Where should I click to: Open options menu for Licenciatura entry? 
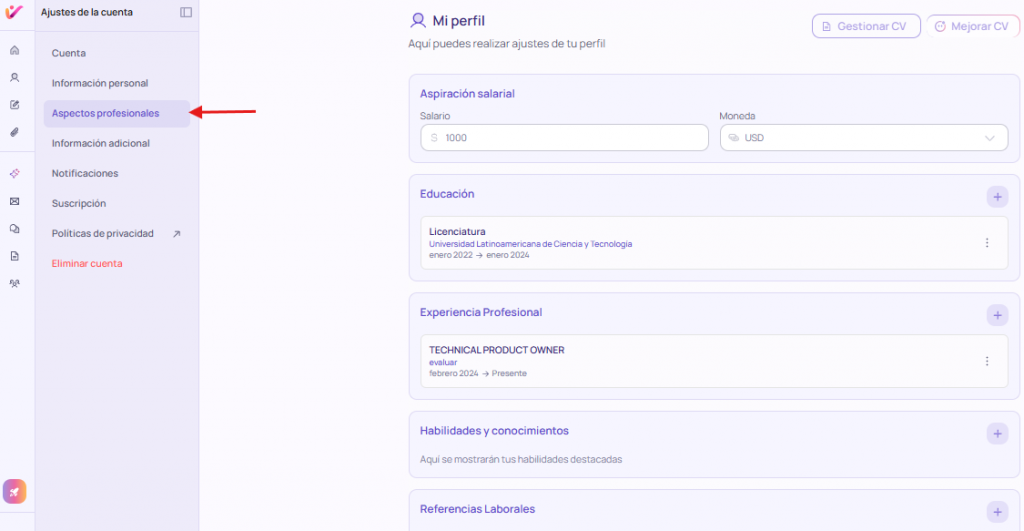pos(987,243)
